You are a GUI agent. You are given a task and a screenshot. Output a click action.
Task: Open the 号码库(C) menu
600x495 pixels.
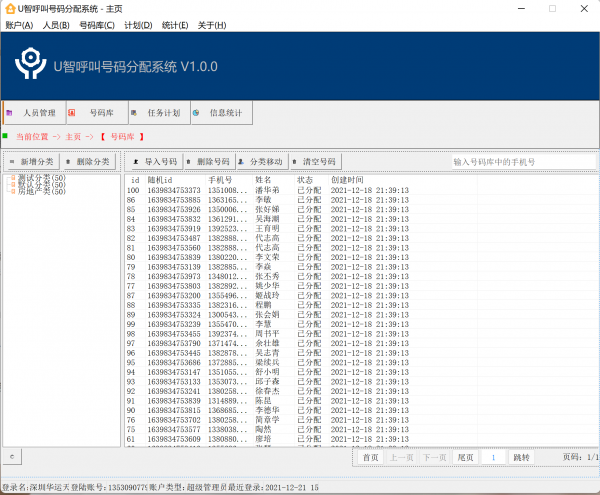point(97,25)
